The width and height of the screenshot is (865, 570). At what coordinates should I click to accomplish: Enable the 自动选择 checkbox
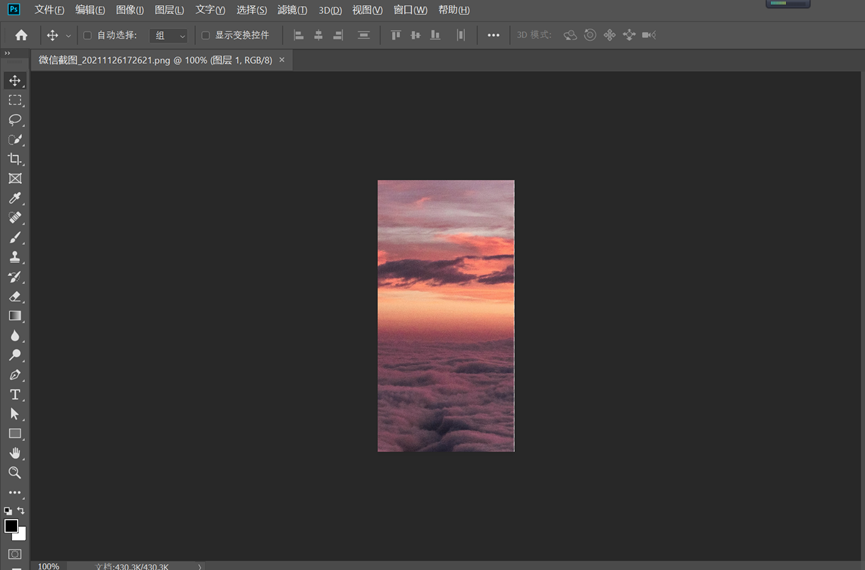point(87,35)
